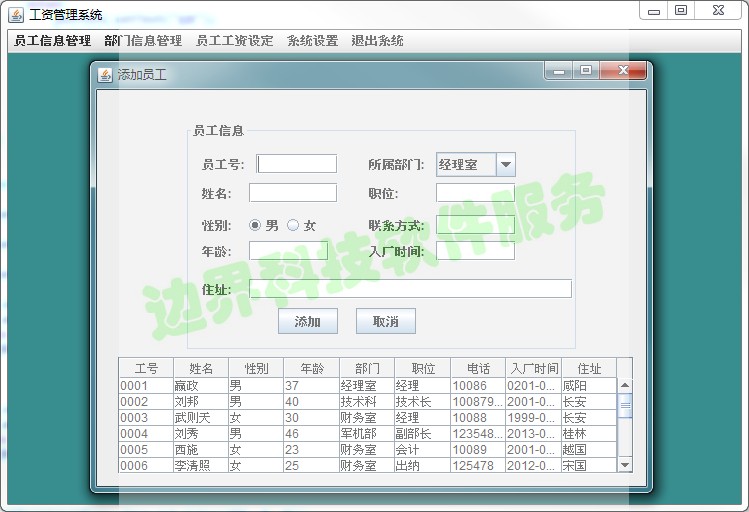This screenshot has width=749, height=512.
Task: Click the 住址 column header
Action: tap(589, 368)
